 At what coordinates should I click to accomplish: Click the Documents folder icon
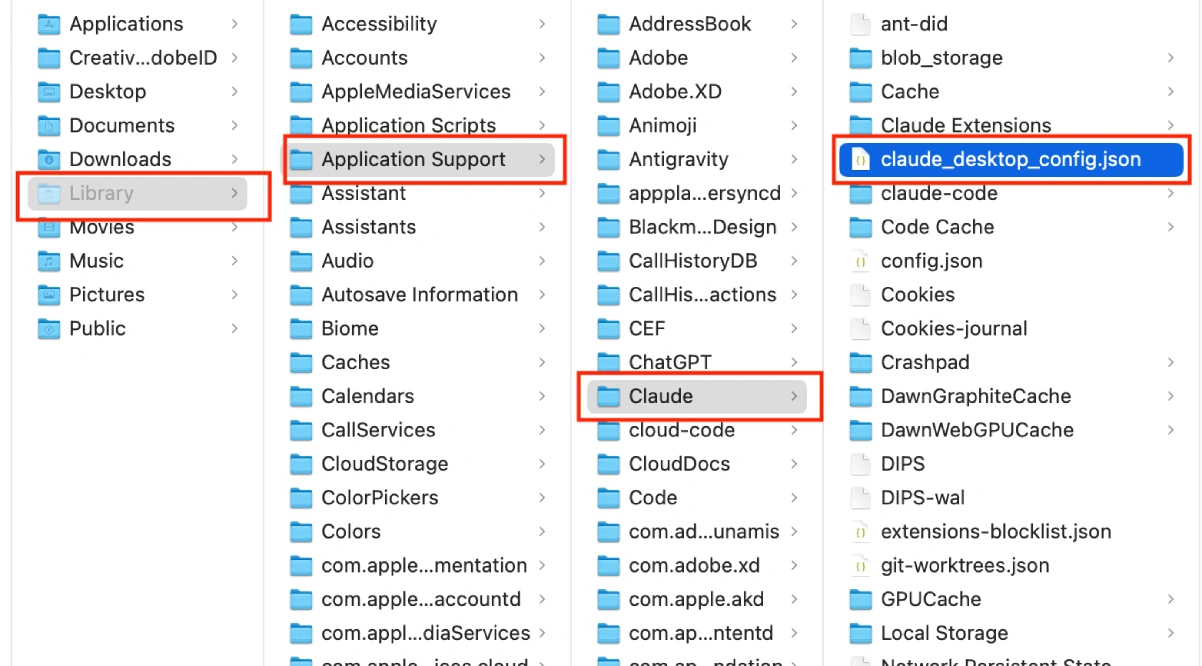(x=49, y=126)
